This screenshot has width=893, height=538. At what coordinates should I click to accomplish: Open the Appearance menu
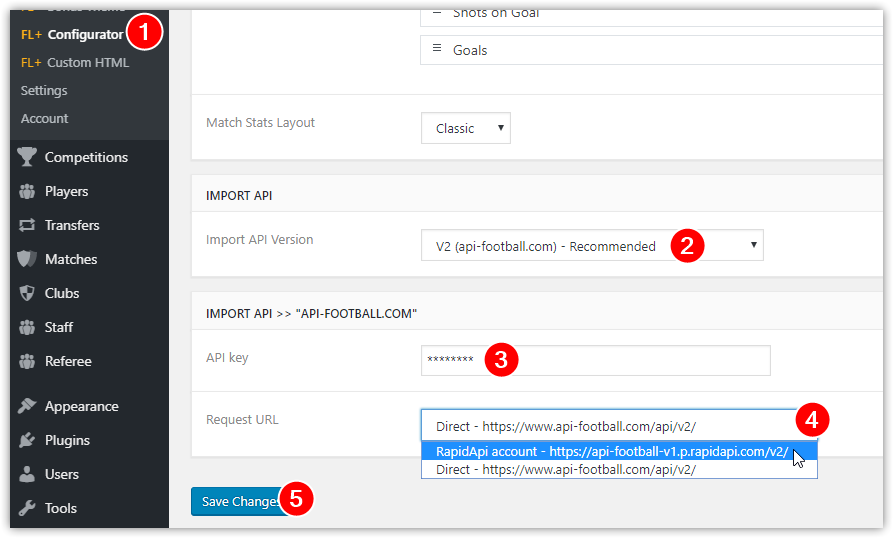[82, 406]
